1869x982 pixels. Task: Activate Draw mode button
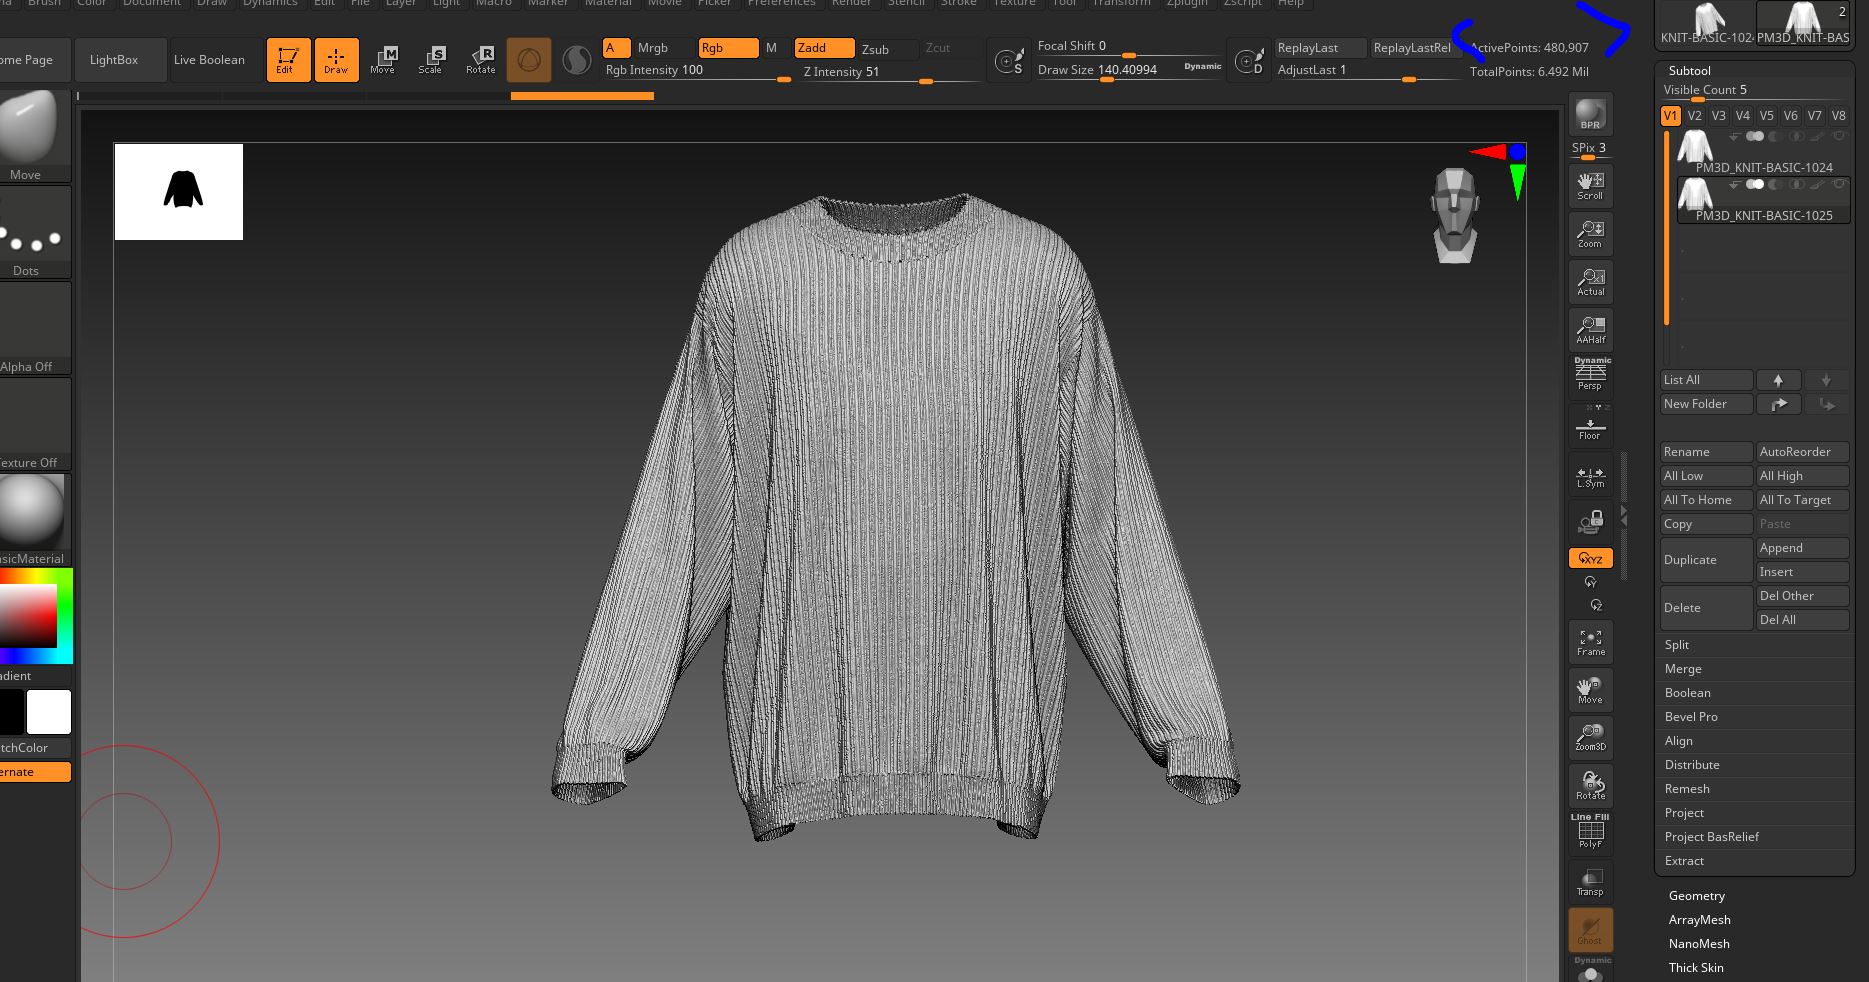point(336,60)
